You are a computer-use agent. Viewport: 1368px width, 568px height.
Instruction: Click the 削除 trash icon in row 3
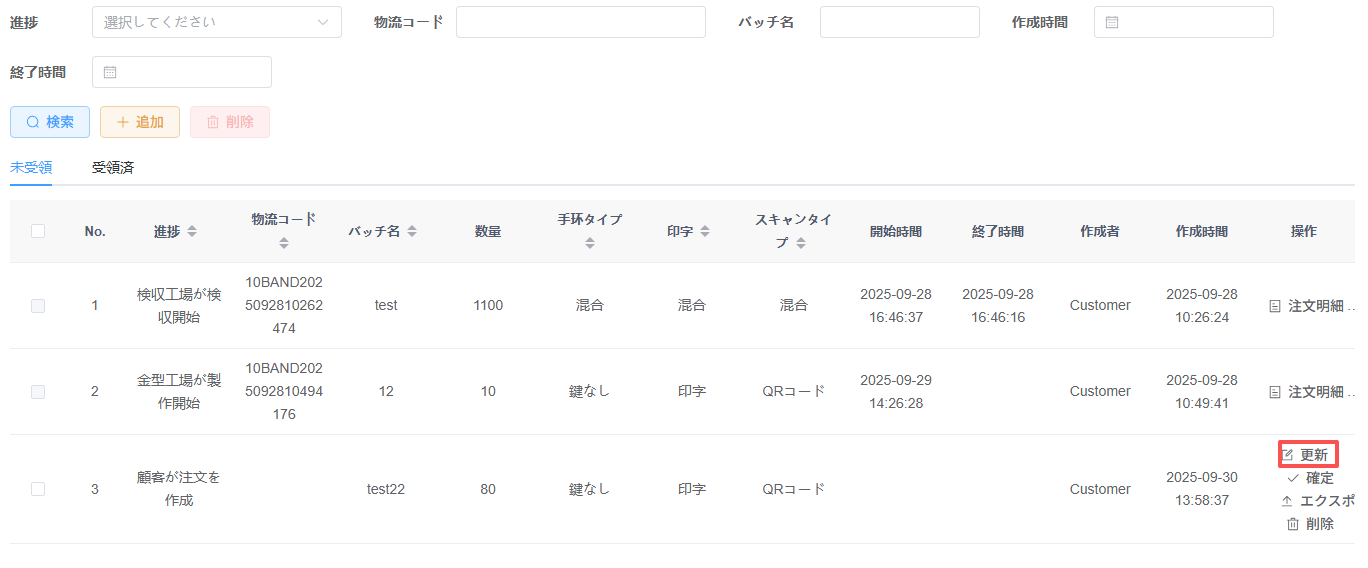pos(1293,524)
